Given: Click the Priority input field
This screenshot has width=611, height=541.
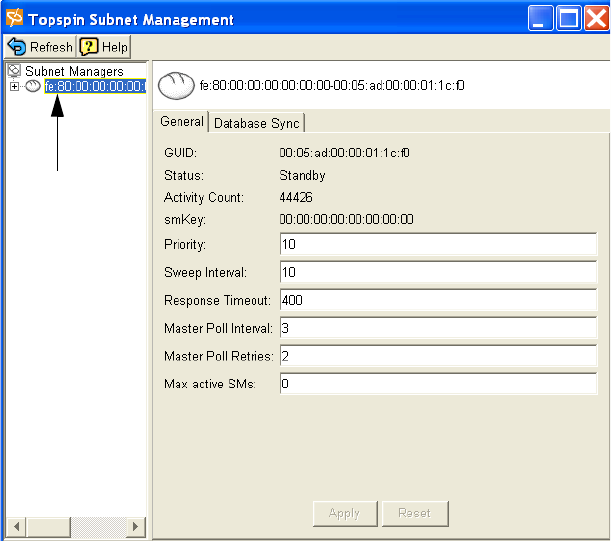Looking at the screenshot, I should point(438,244).
